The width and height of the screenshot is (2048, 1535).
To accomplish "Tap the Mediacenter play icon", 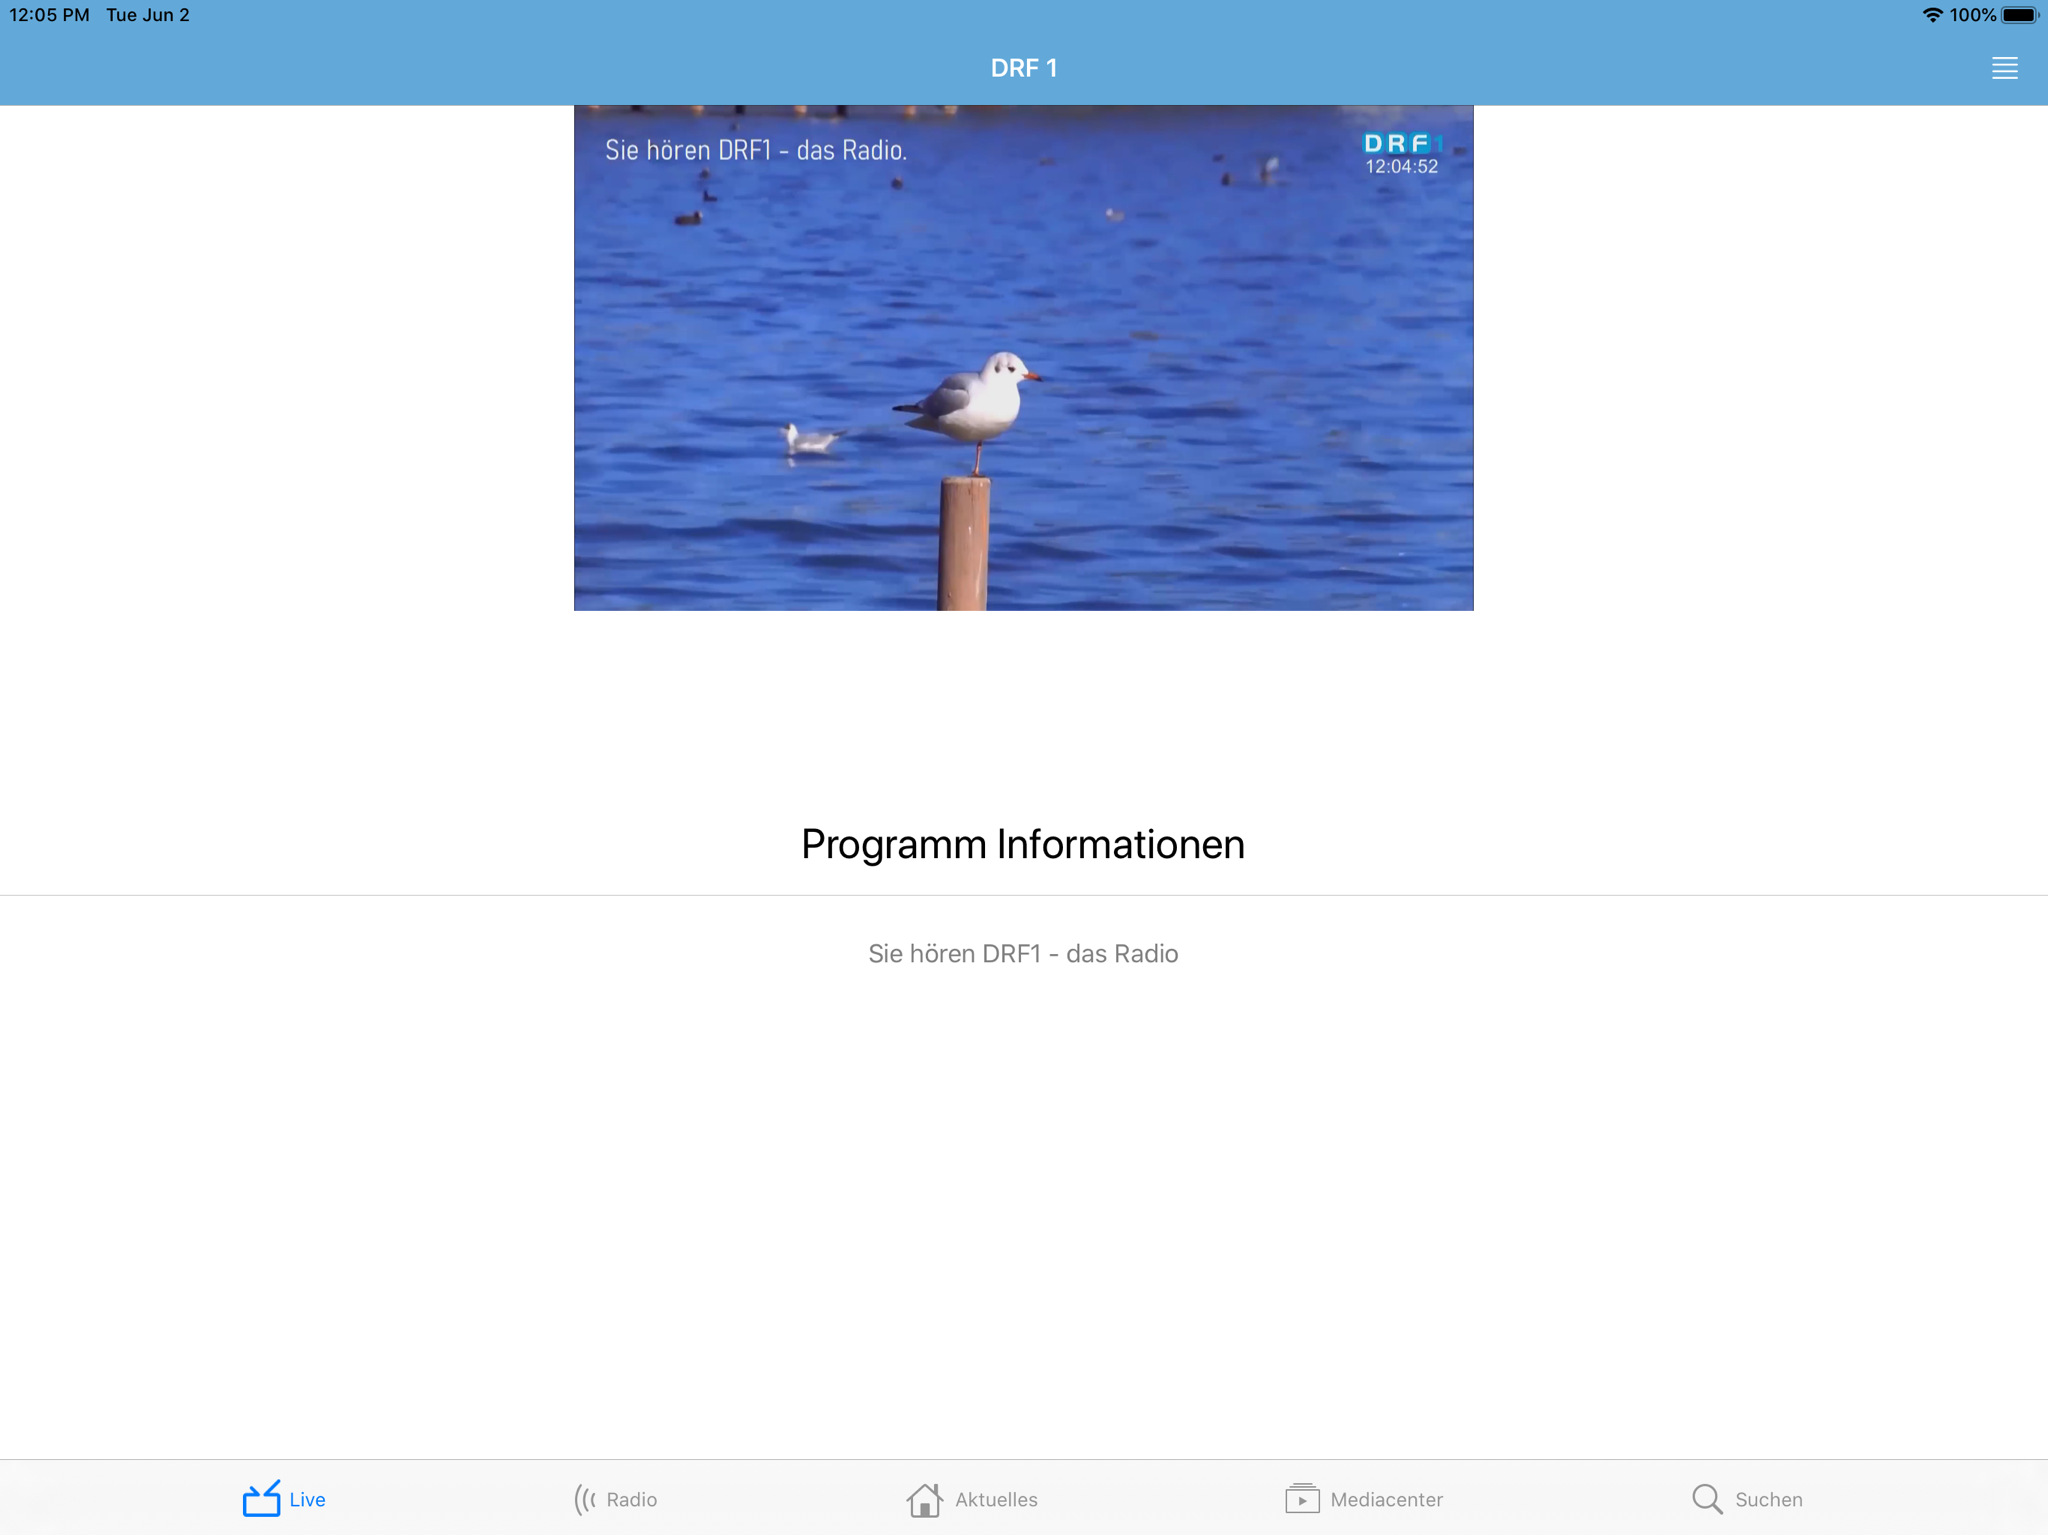I will click(x=1302, y=1498).
